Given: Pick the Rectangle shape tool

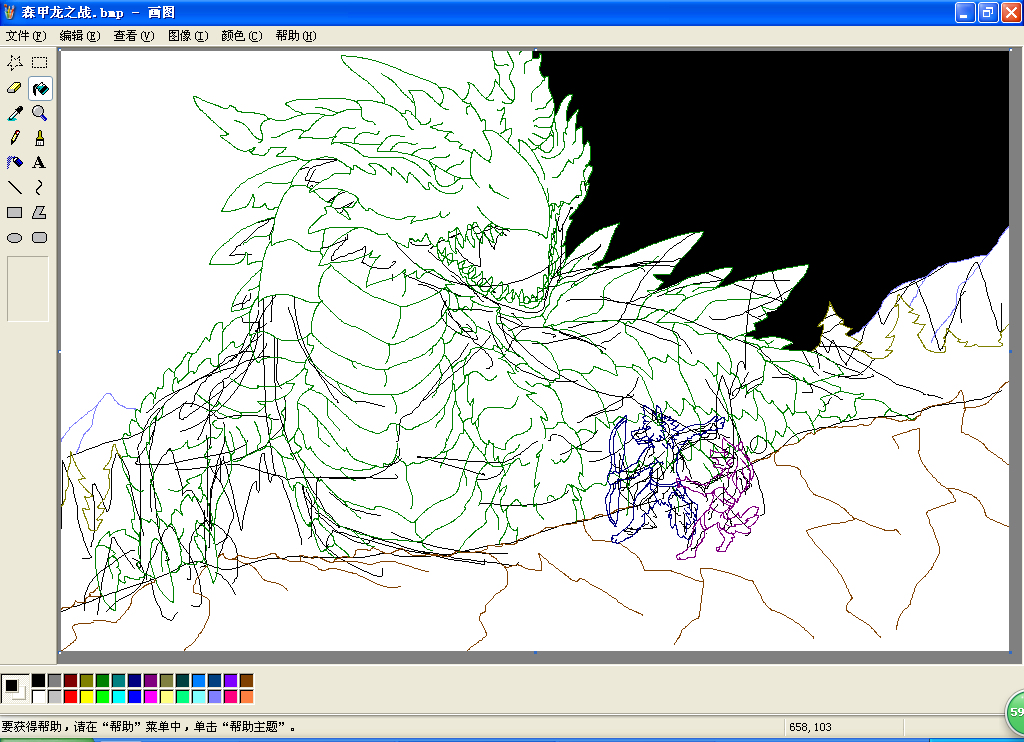Looking at the screenshot, I should coord(14,212).
